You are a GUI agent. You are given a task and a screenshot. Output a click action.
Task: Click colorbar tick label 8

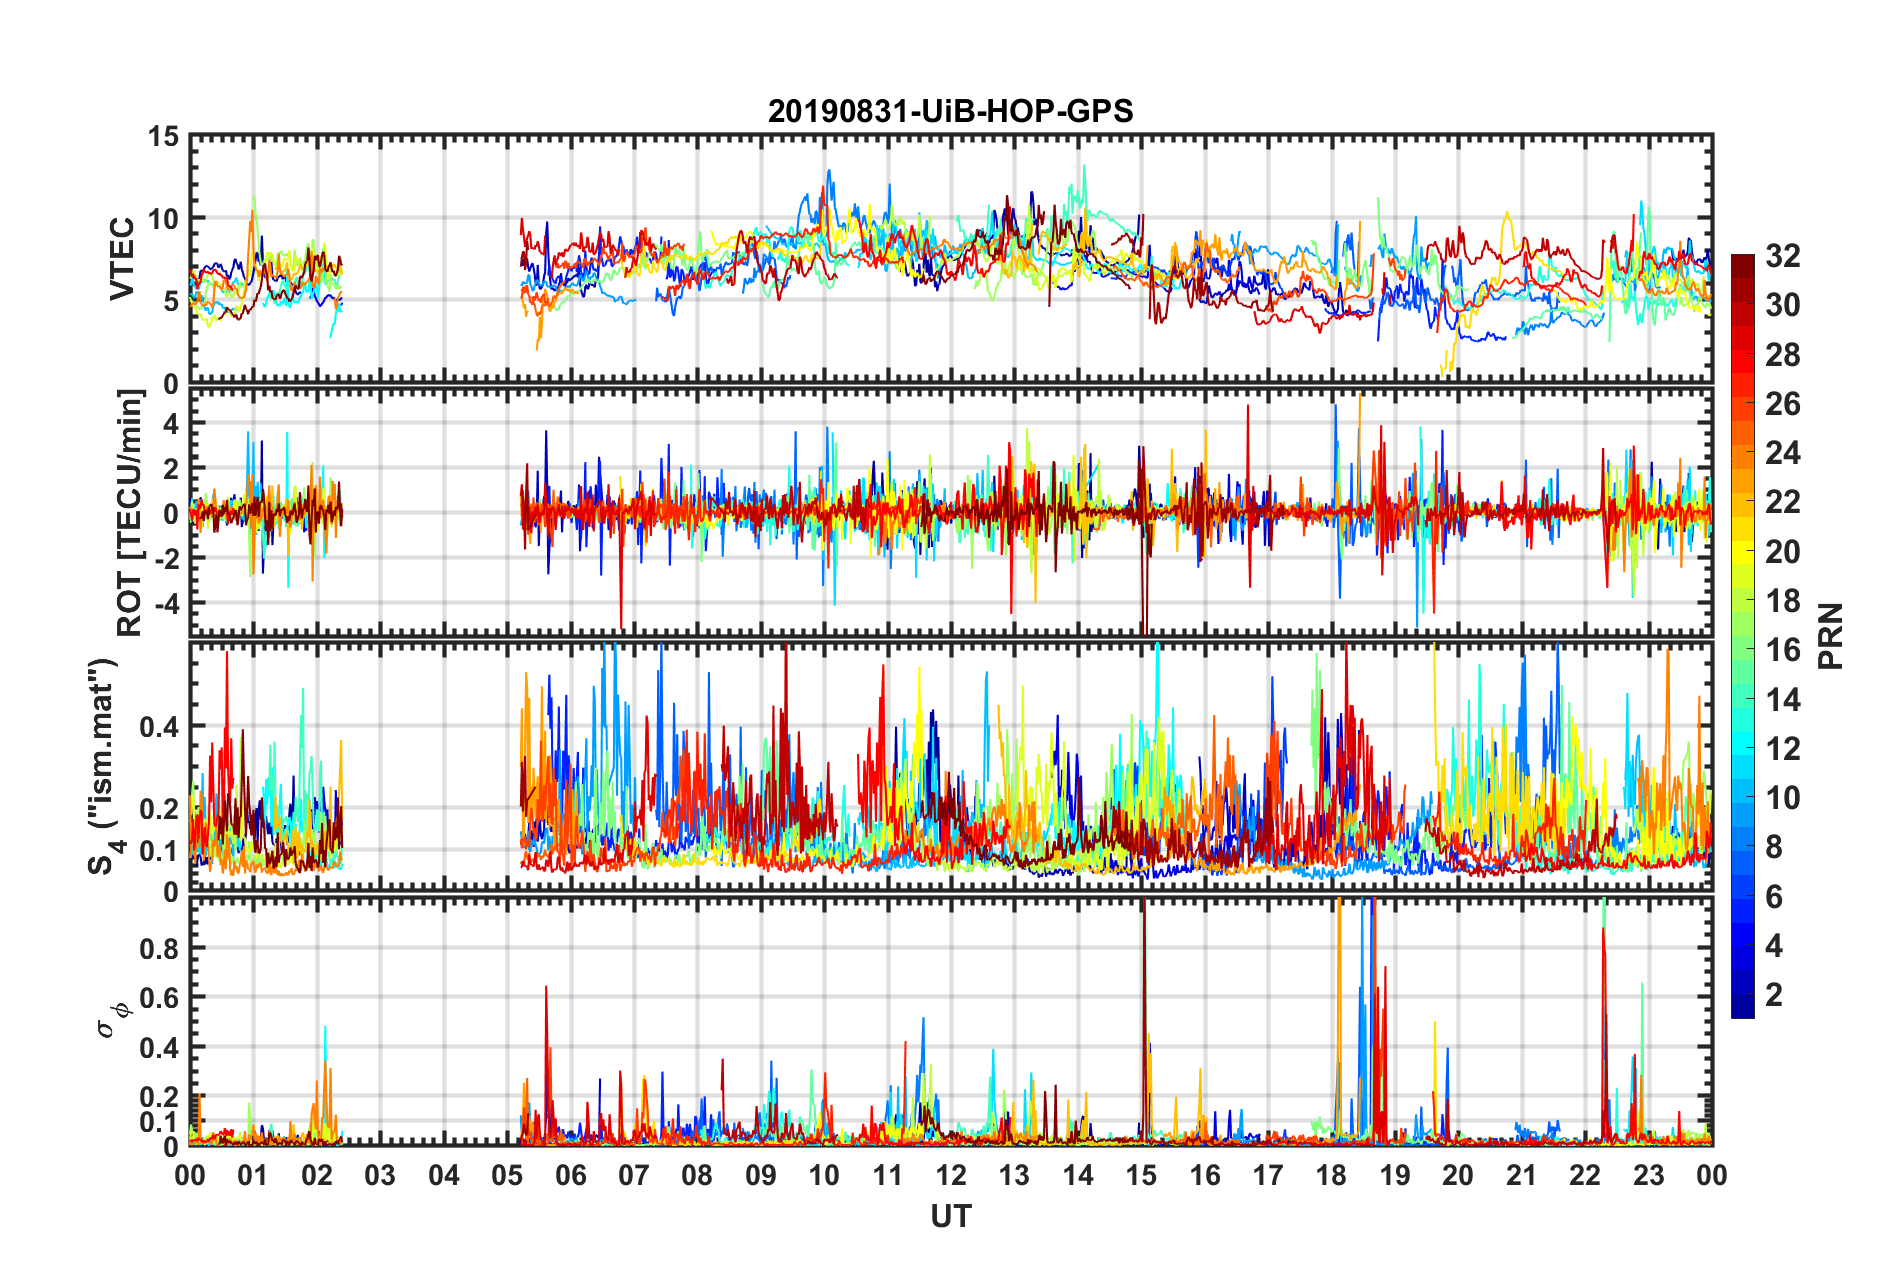(x=1774, y=847)
